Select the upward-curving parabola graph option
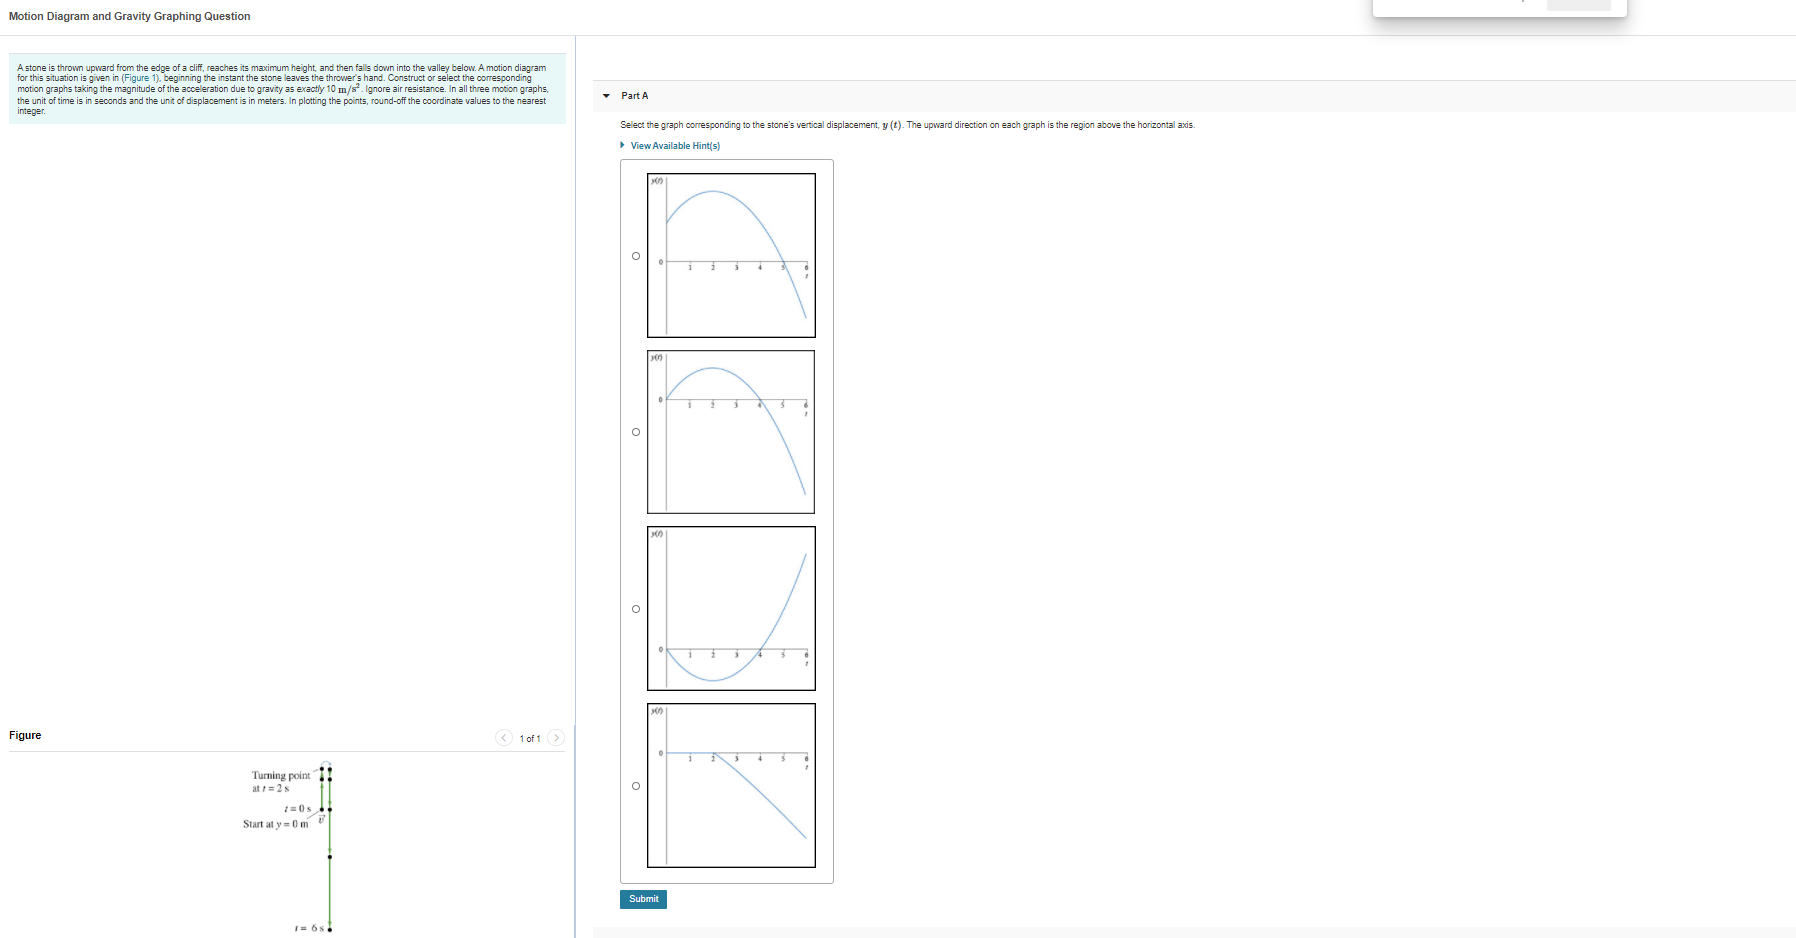1796x938 pixels. click(x=635, y=608)
